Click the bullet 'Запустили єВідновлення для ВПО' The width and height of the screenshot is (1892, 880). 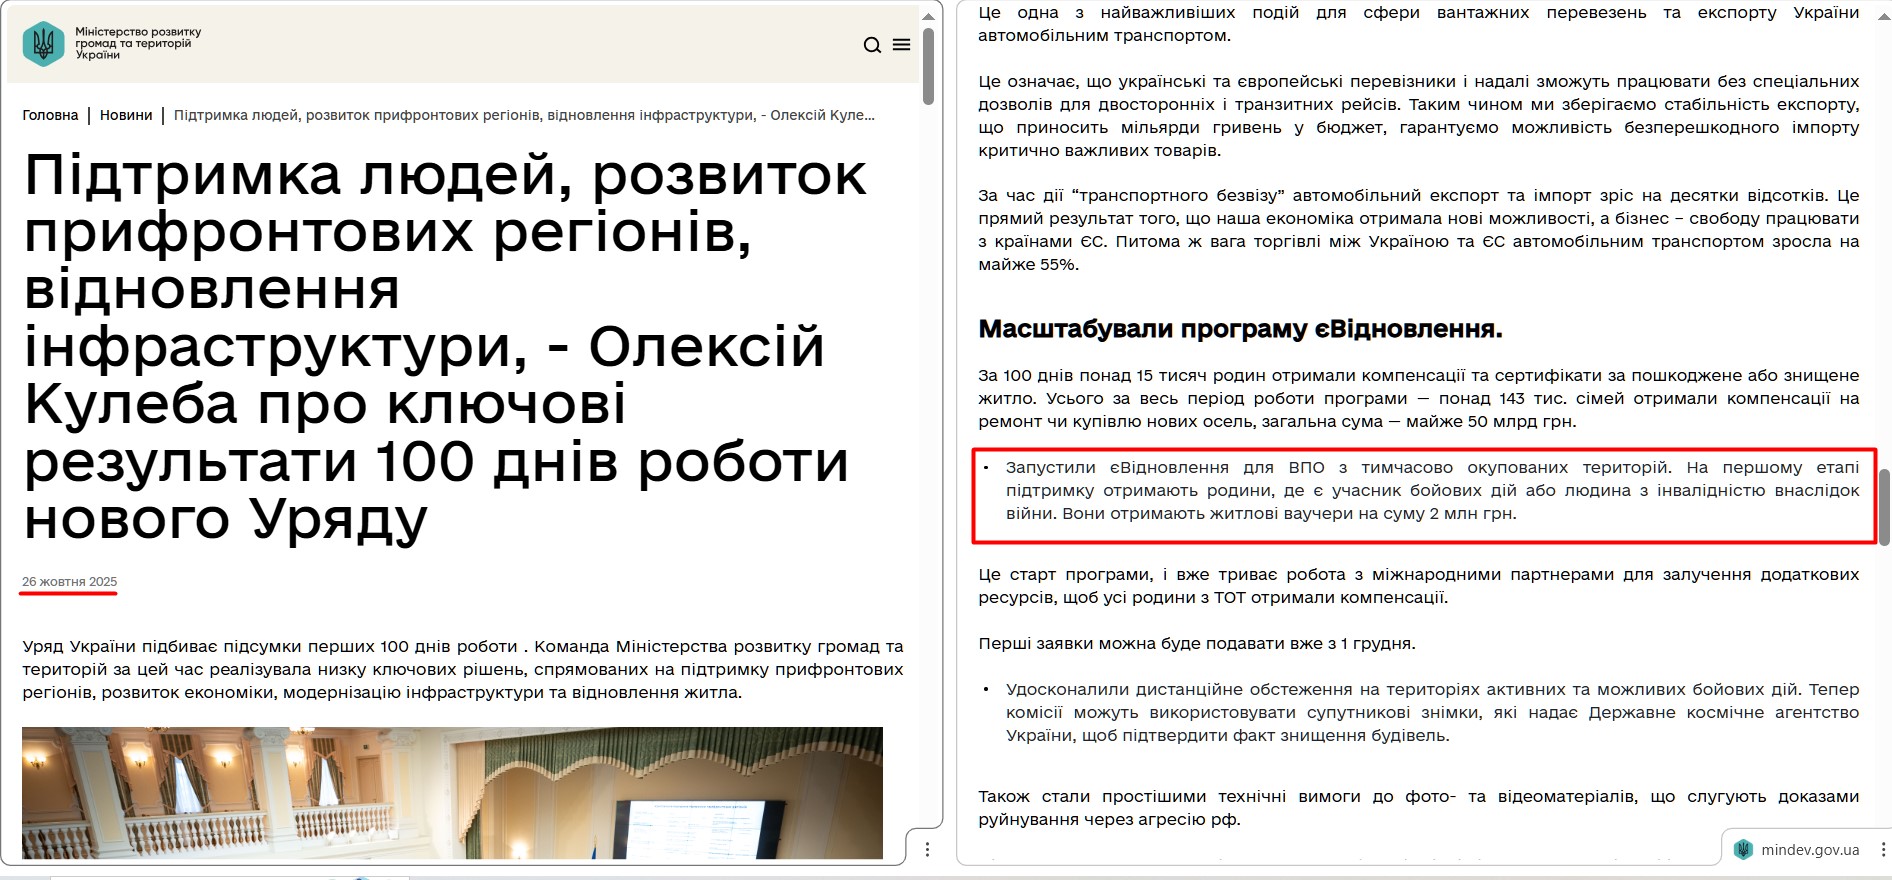pyautogui.click(x=1432, y=490)
